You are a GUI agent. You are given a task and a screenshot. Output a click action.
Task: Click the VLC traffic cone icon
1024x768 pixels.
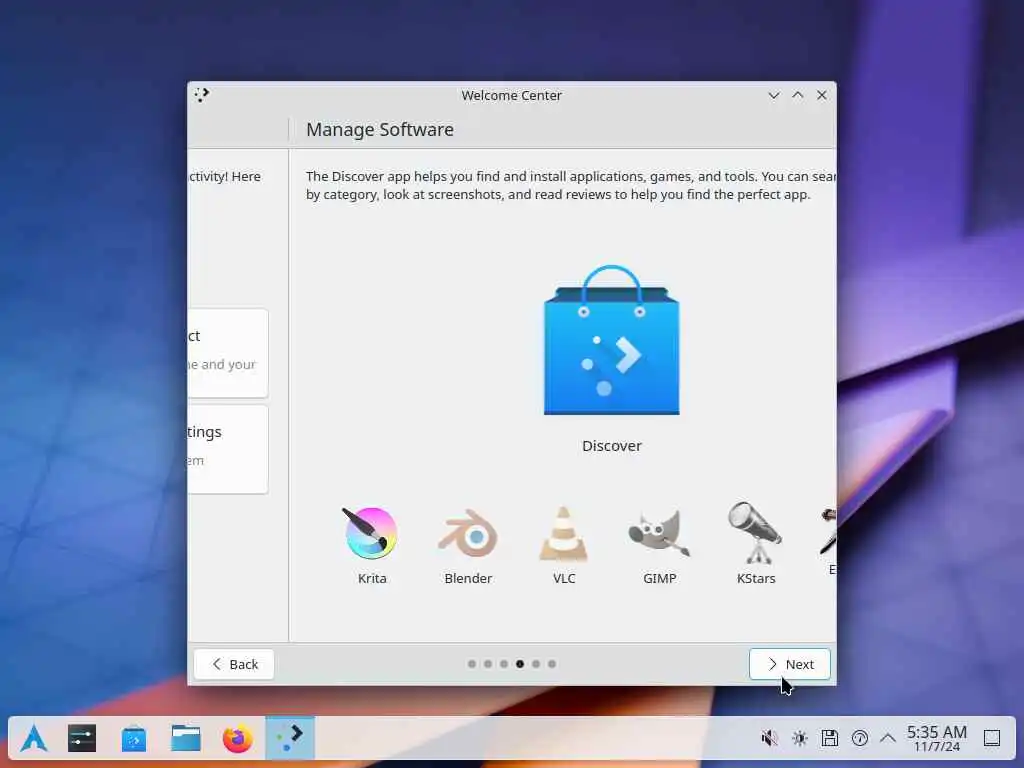point(564,534)
